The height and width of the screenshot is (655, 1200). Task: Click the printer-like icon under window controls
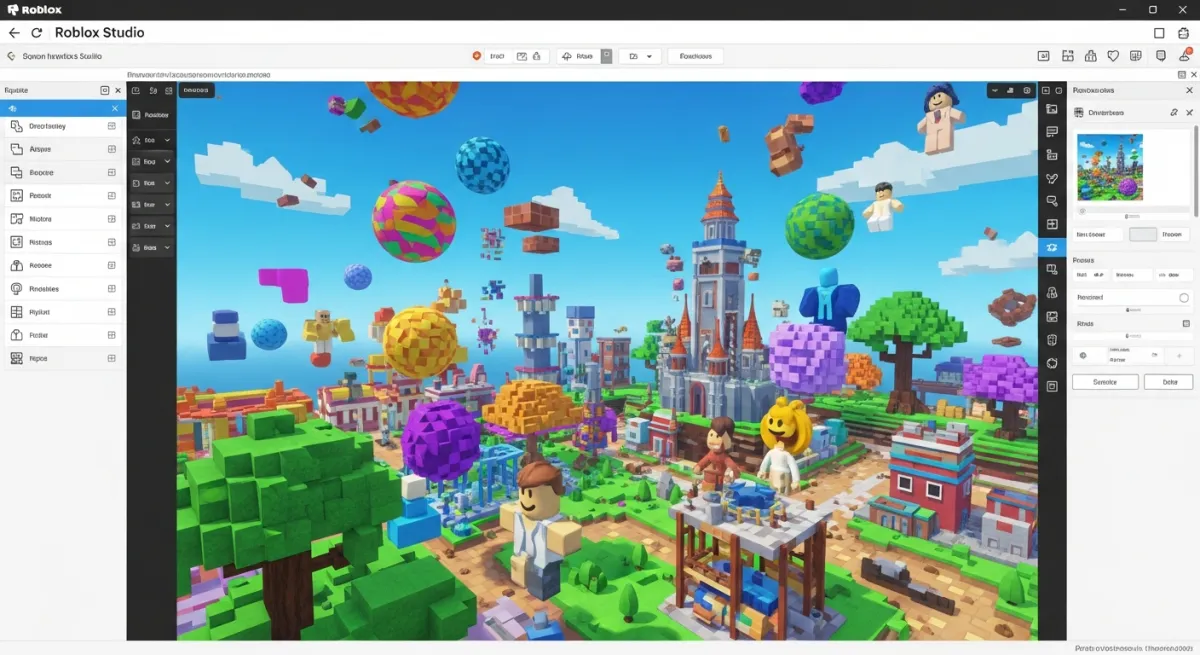point(1183,33)
